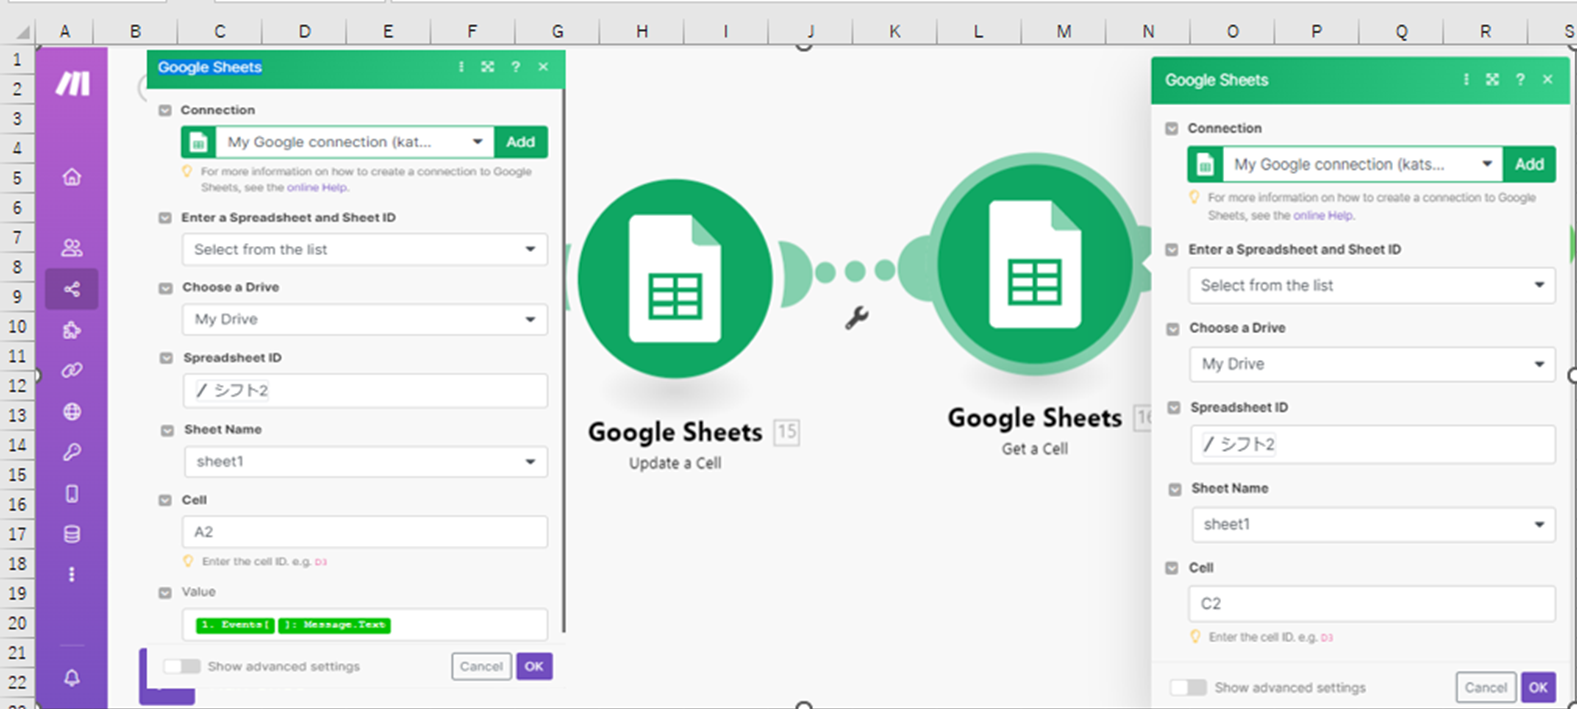1577x709 pixels.
Task: Open the More three-dots sidebar menu
Action: (72, 574)
